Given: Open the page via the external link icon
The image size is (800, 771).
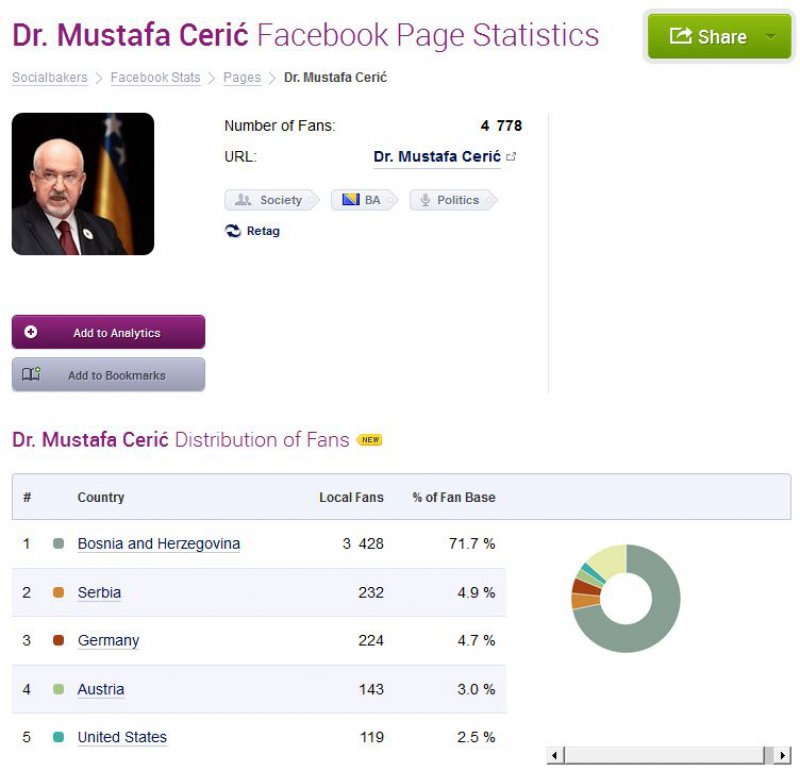Looking at the screenshot, I should pos(512,155).
